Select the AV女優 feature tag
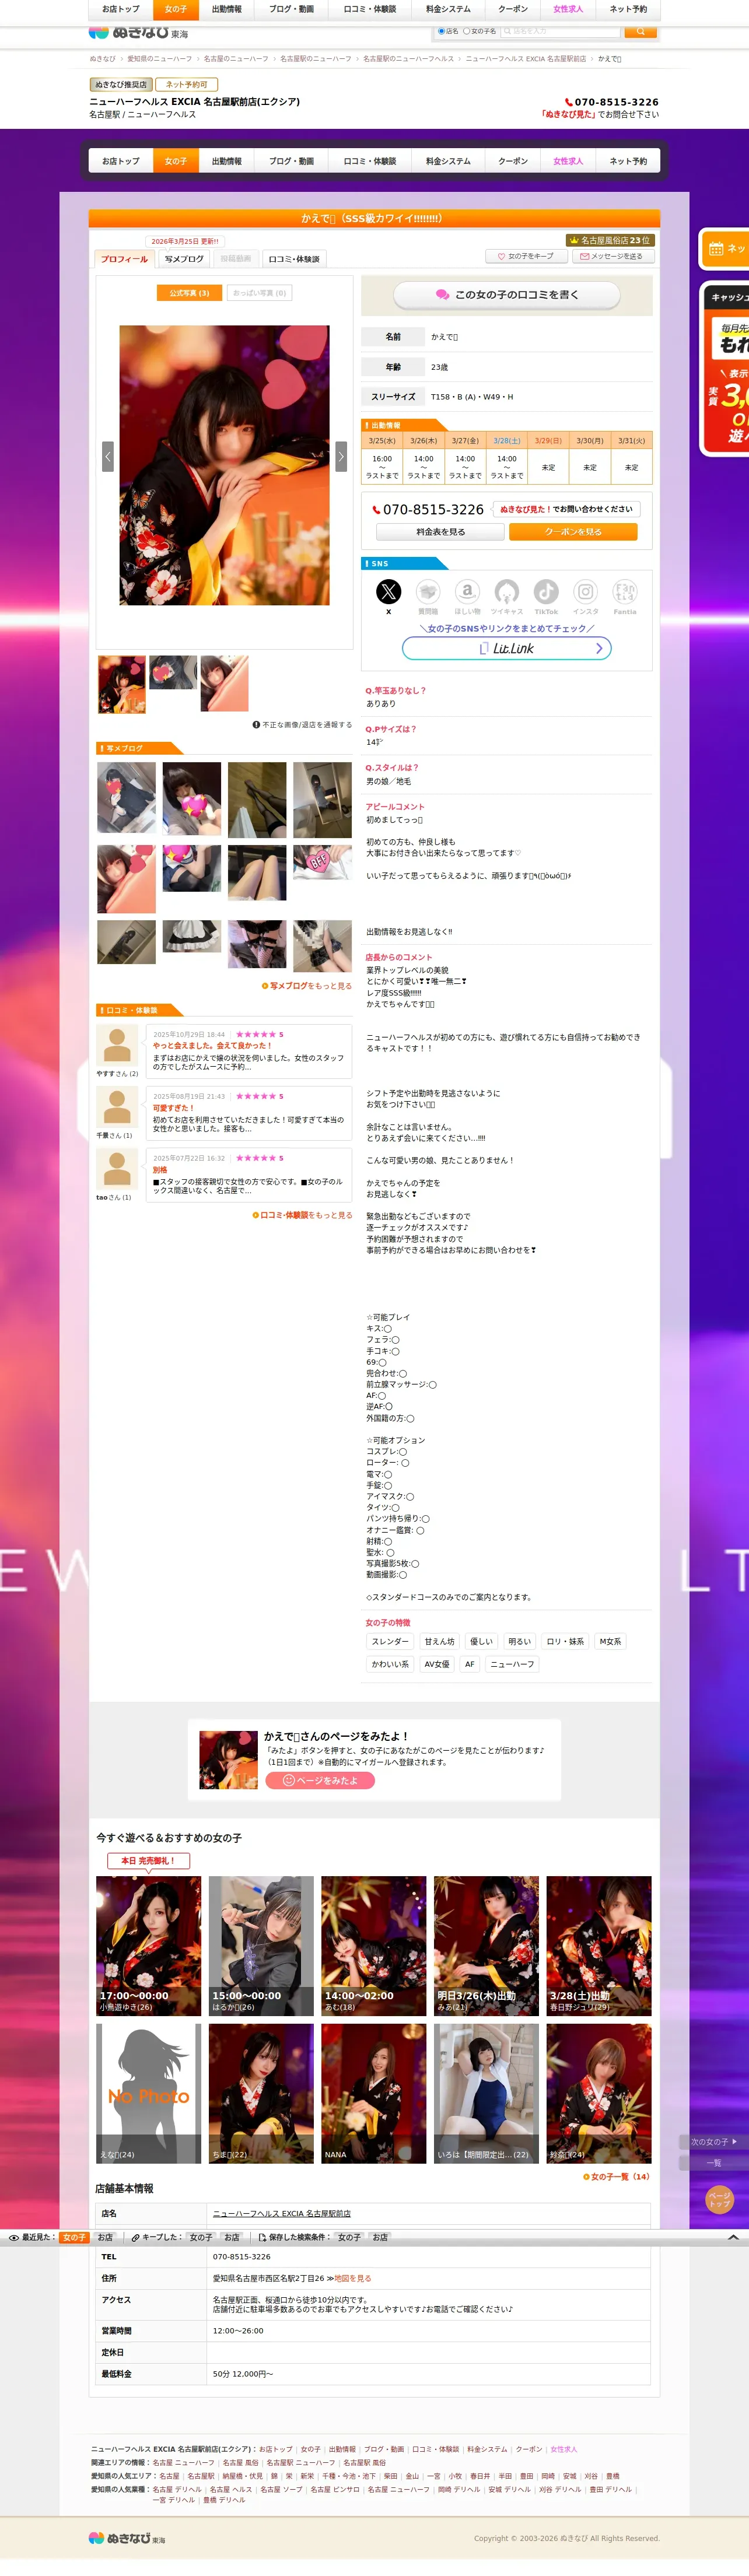Screen dimensions: 749x2576 [437, 1664]
